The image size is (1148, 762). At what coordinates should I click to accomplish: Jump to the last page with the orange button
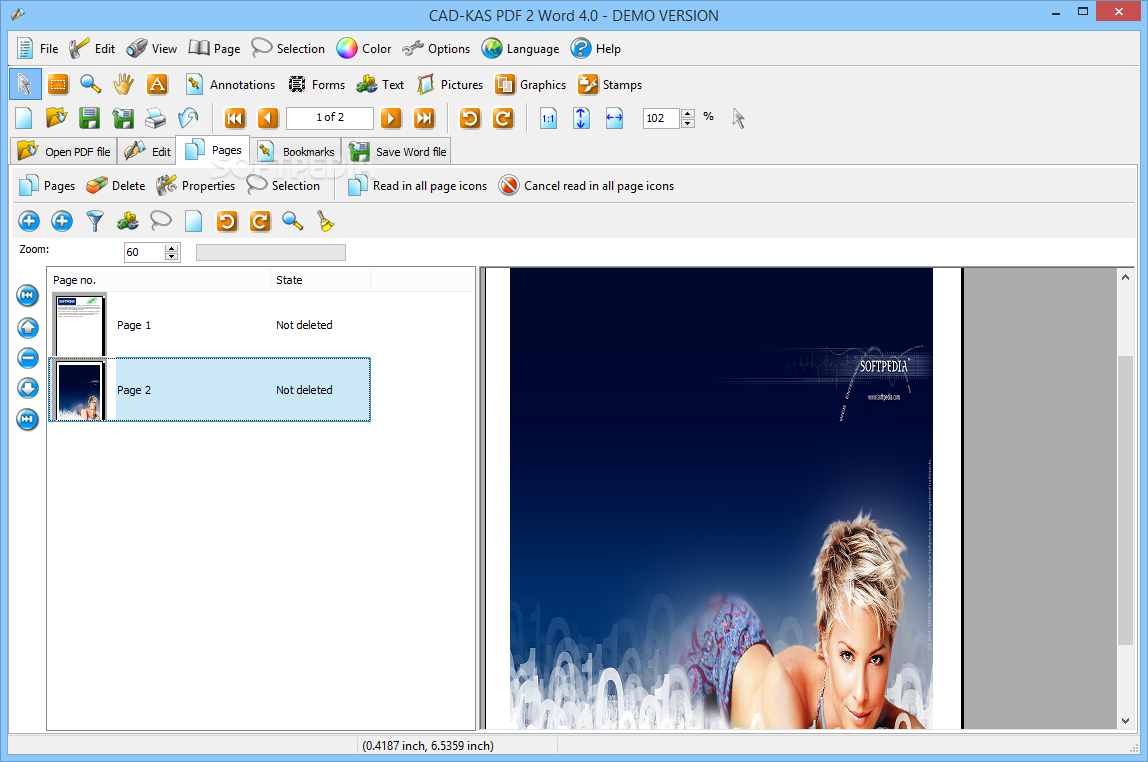click(x=424, y=118)
